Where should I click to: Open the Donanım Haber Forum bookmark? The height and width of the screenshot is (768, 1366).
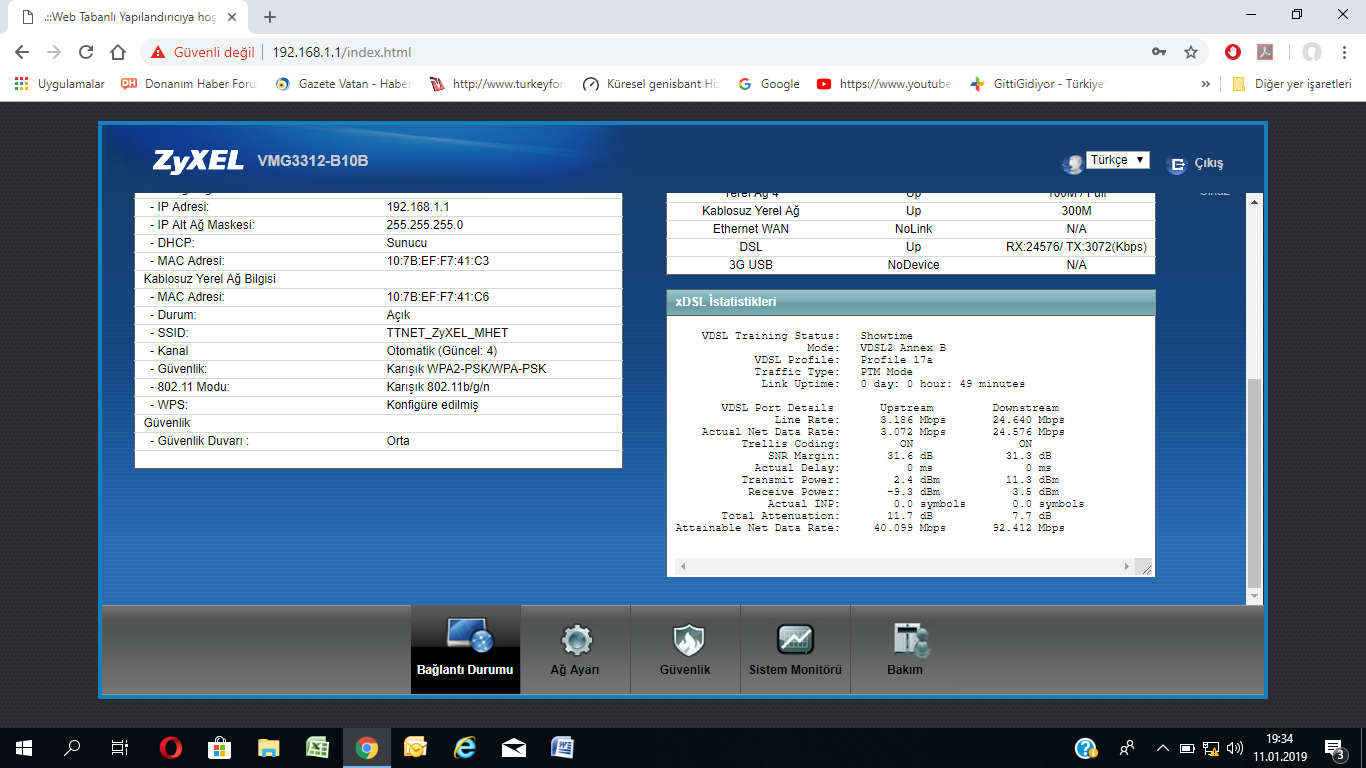(x=189, y=84)
